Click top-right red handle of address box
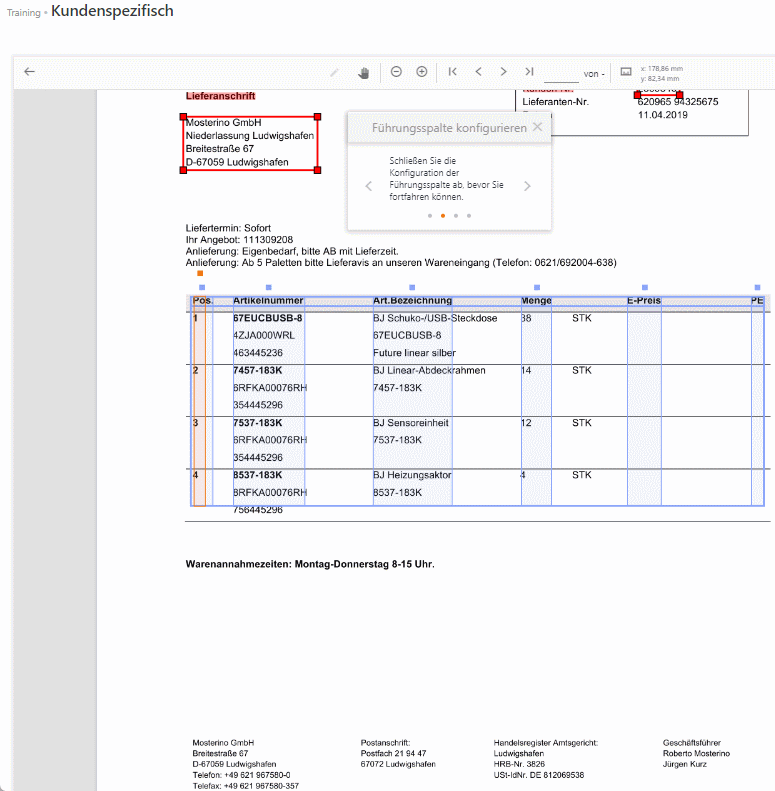This screenshot has height=791, width=775. click(317, 117)
